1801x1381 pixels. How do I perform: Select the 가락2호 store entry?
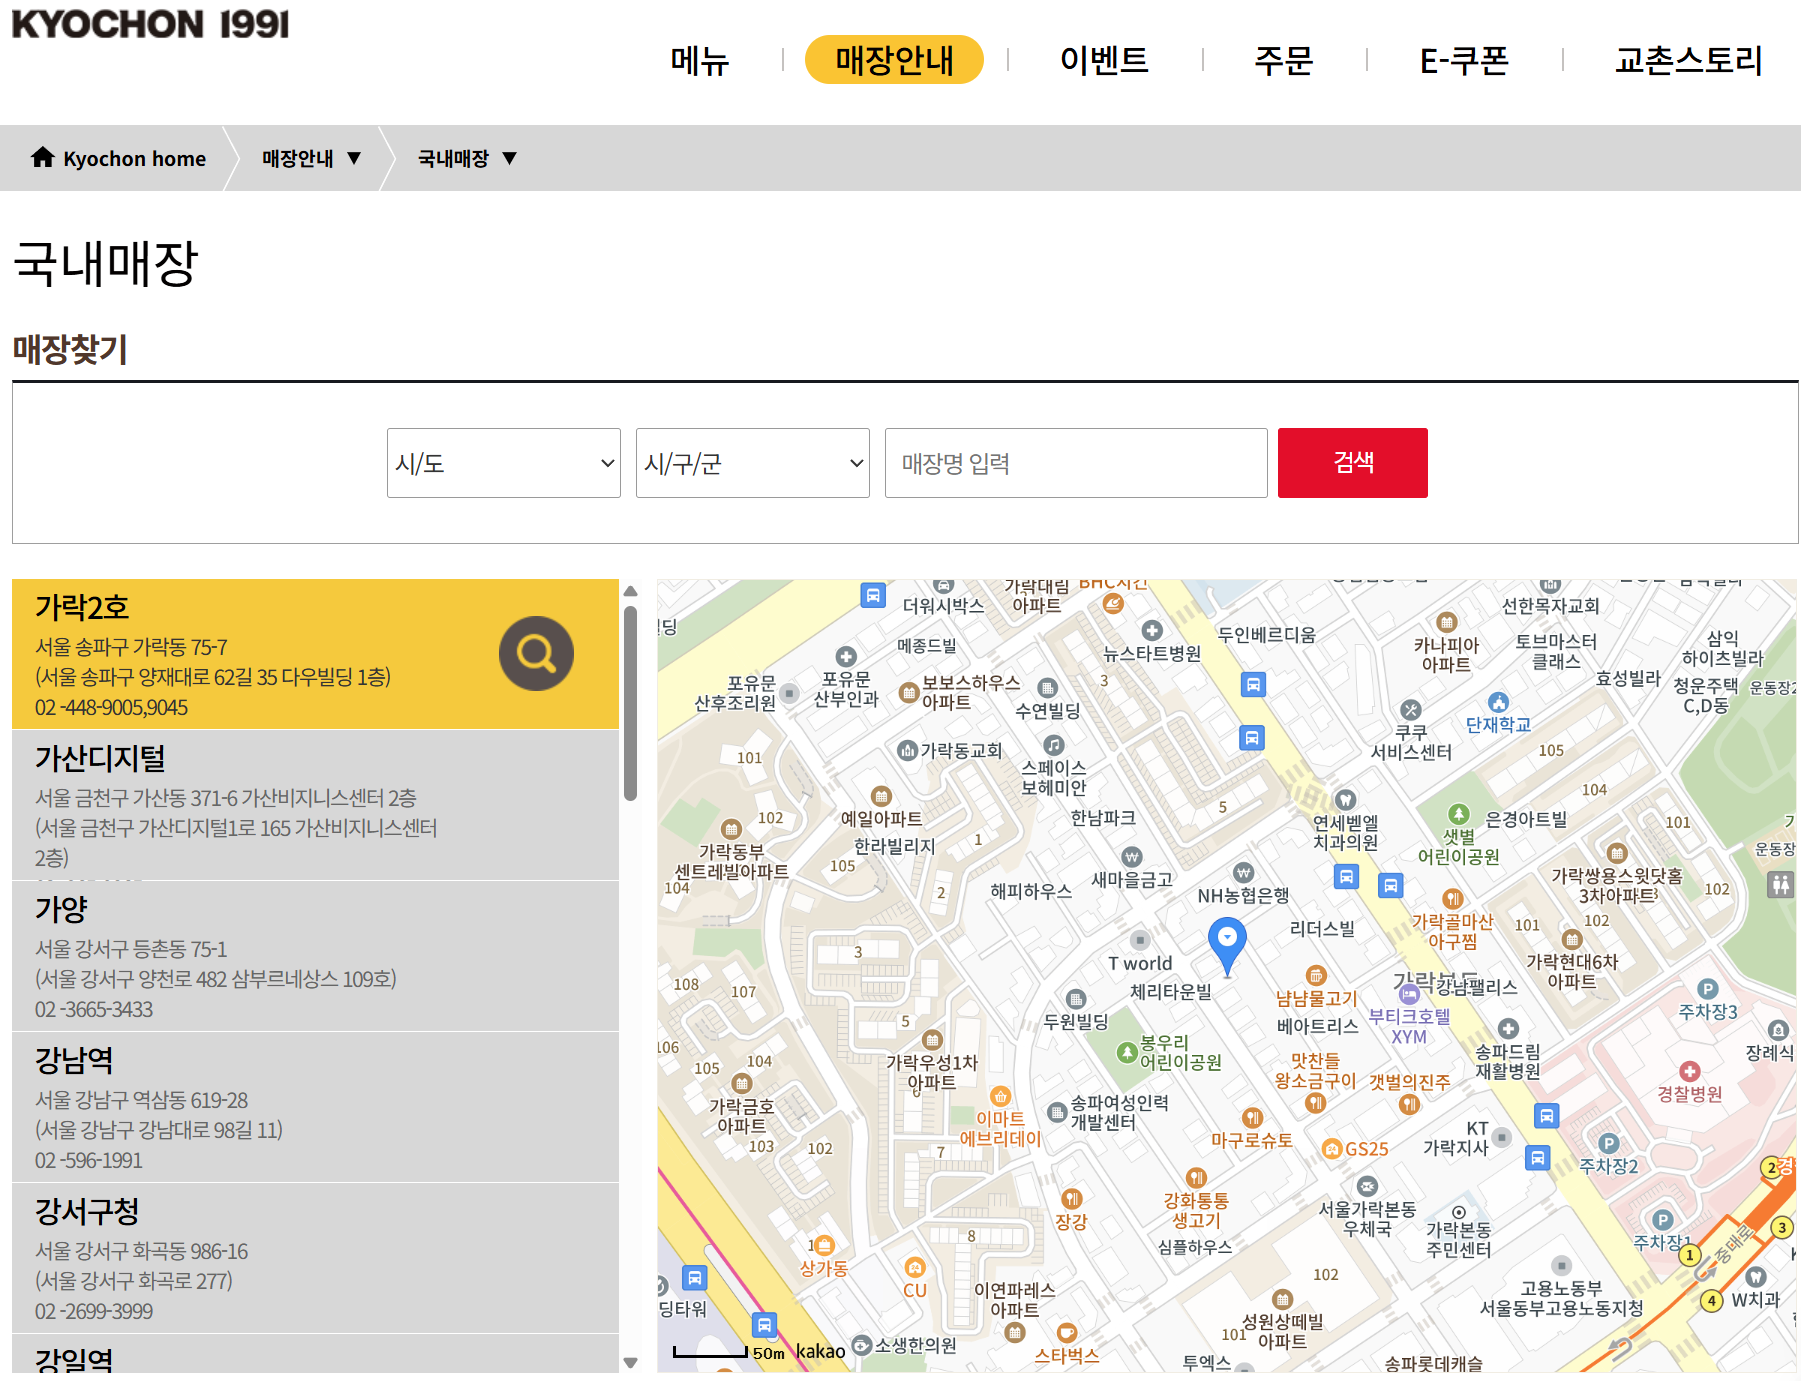click(x=315, y=654)
